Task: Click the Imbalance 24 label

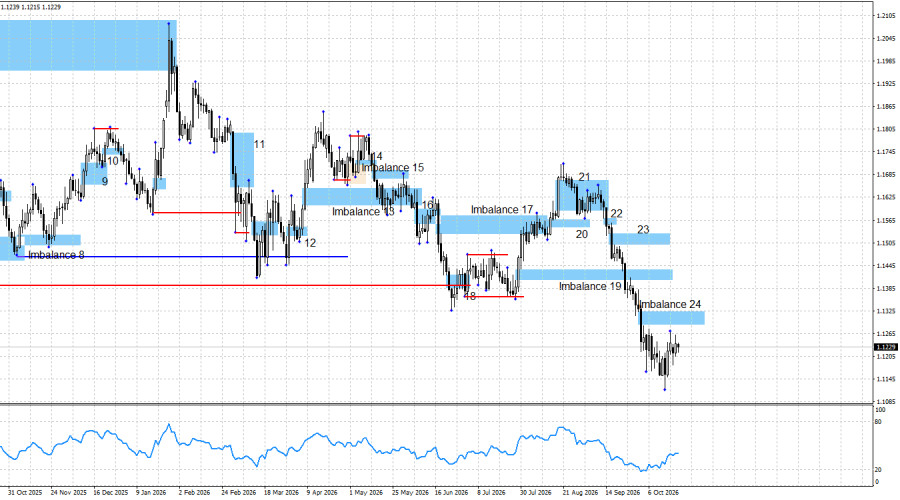Action: pyautogui.click(x=670, y=304)
